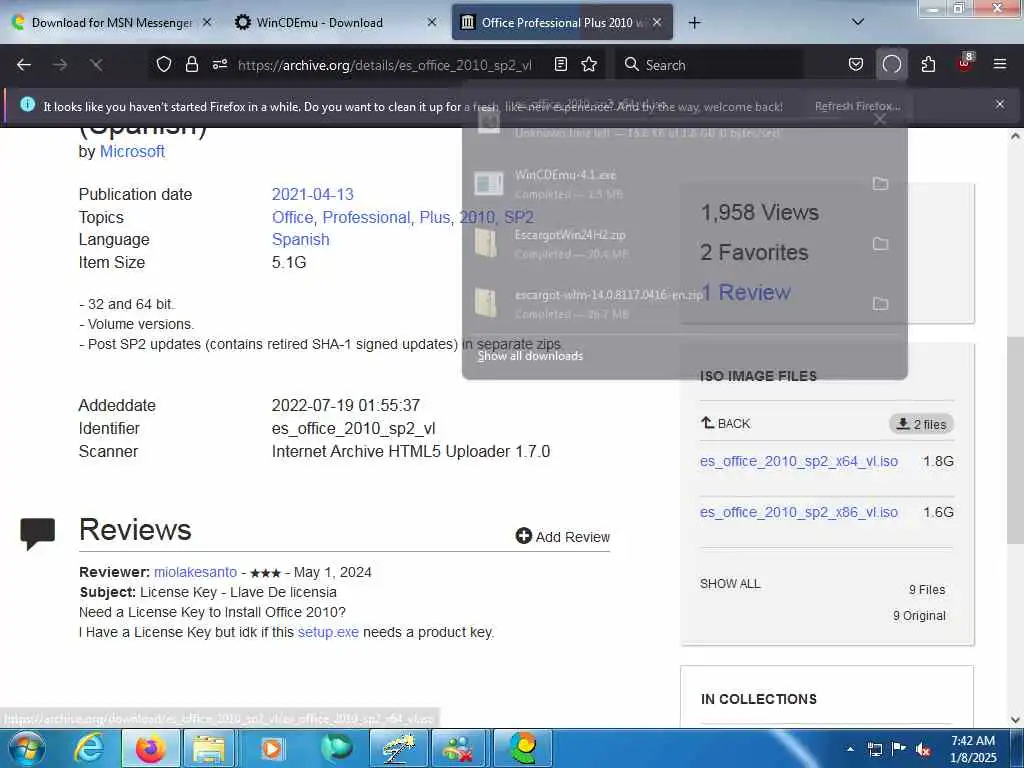List all tabs with the dropdown arrow
1024x768 pixels.
pos(858,22)
